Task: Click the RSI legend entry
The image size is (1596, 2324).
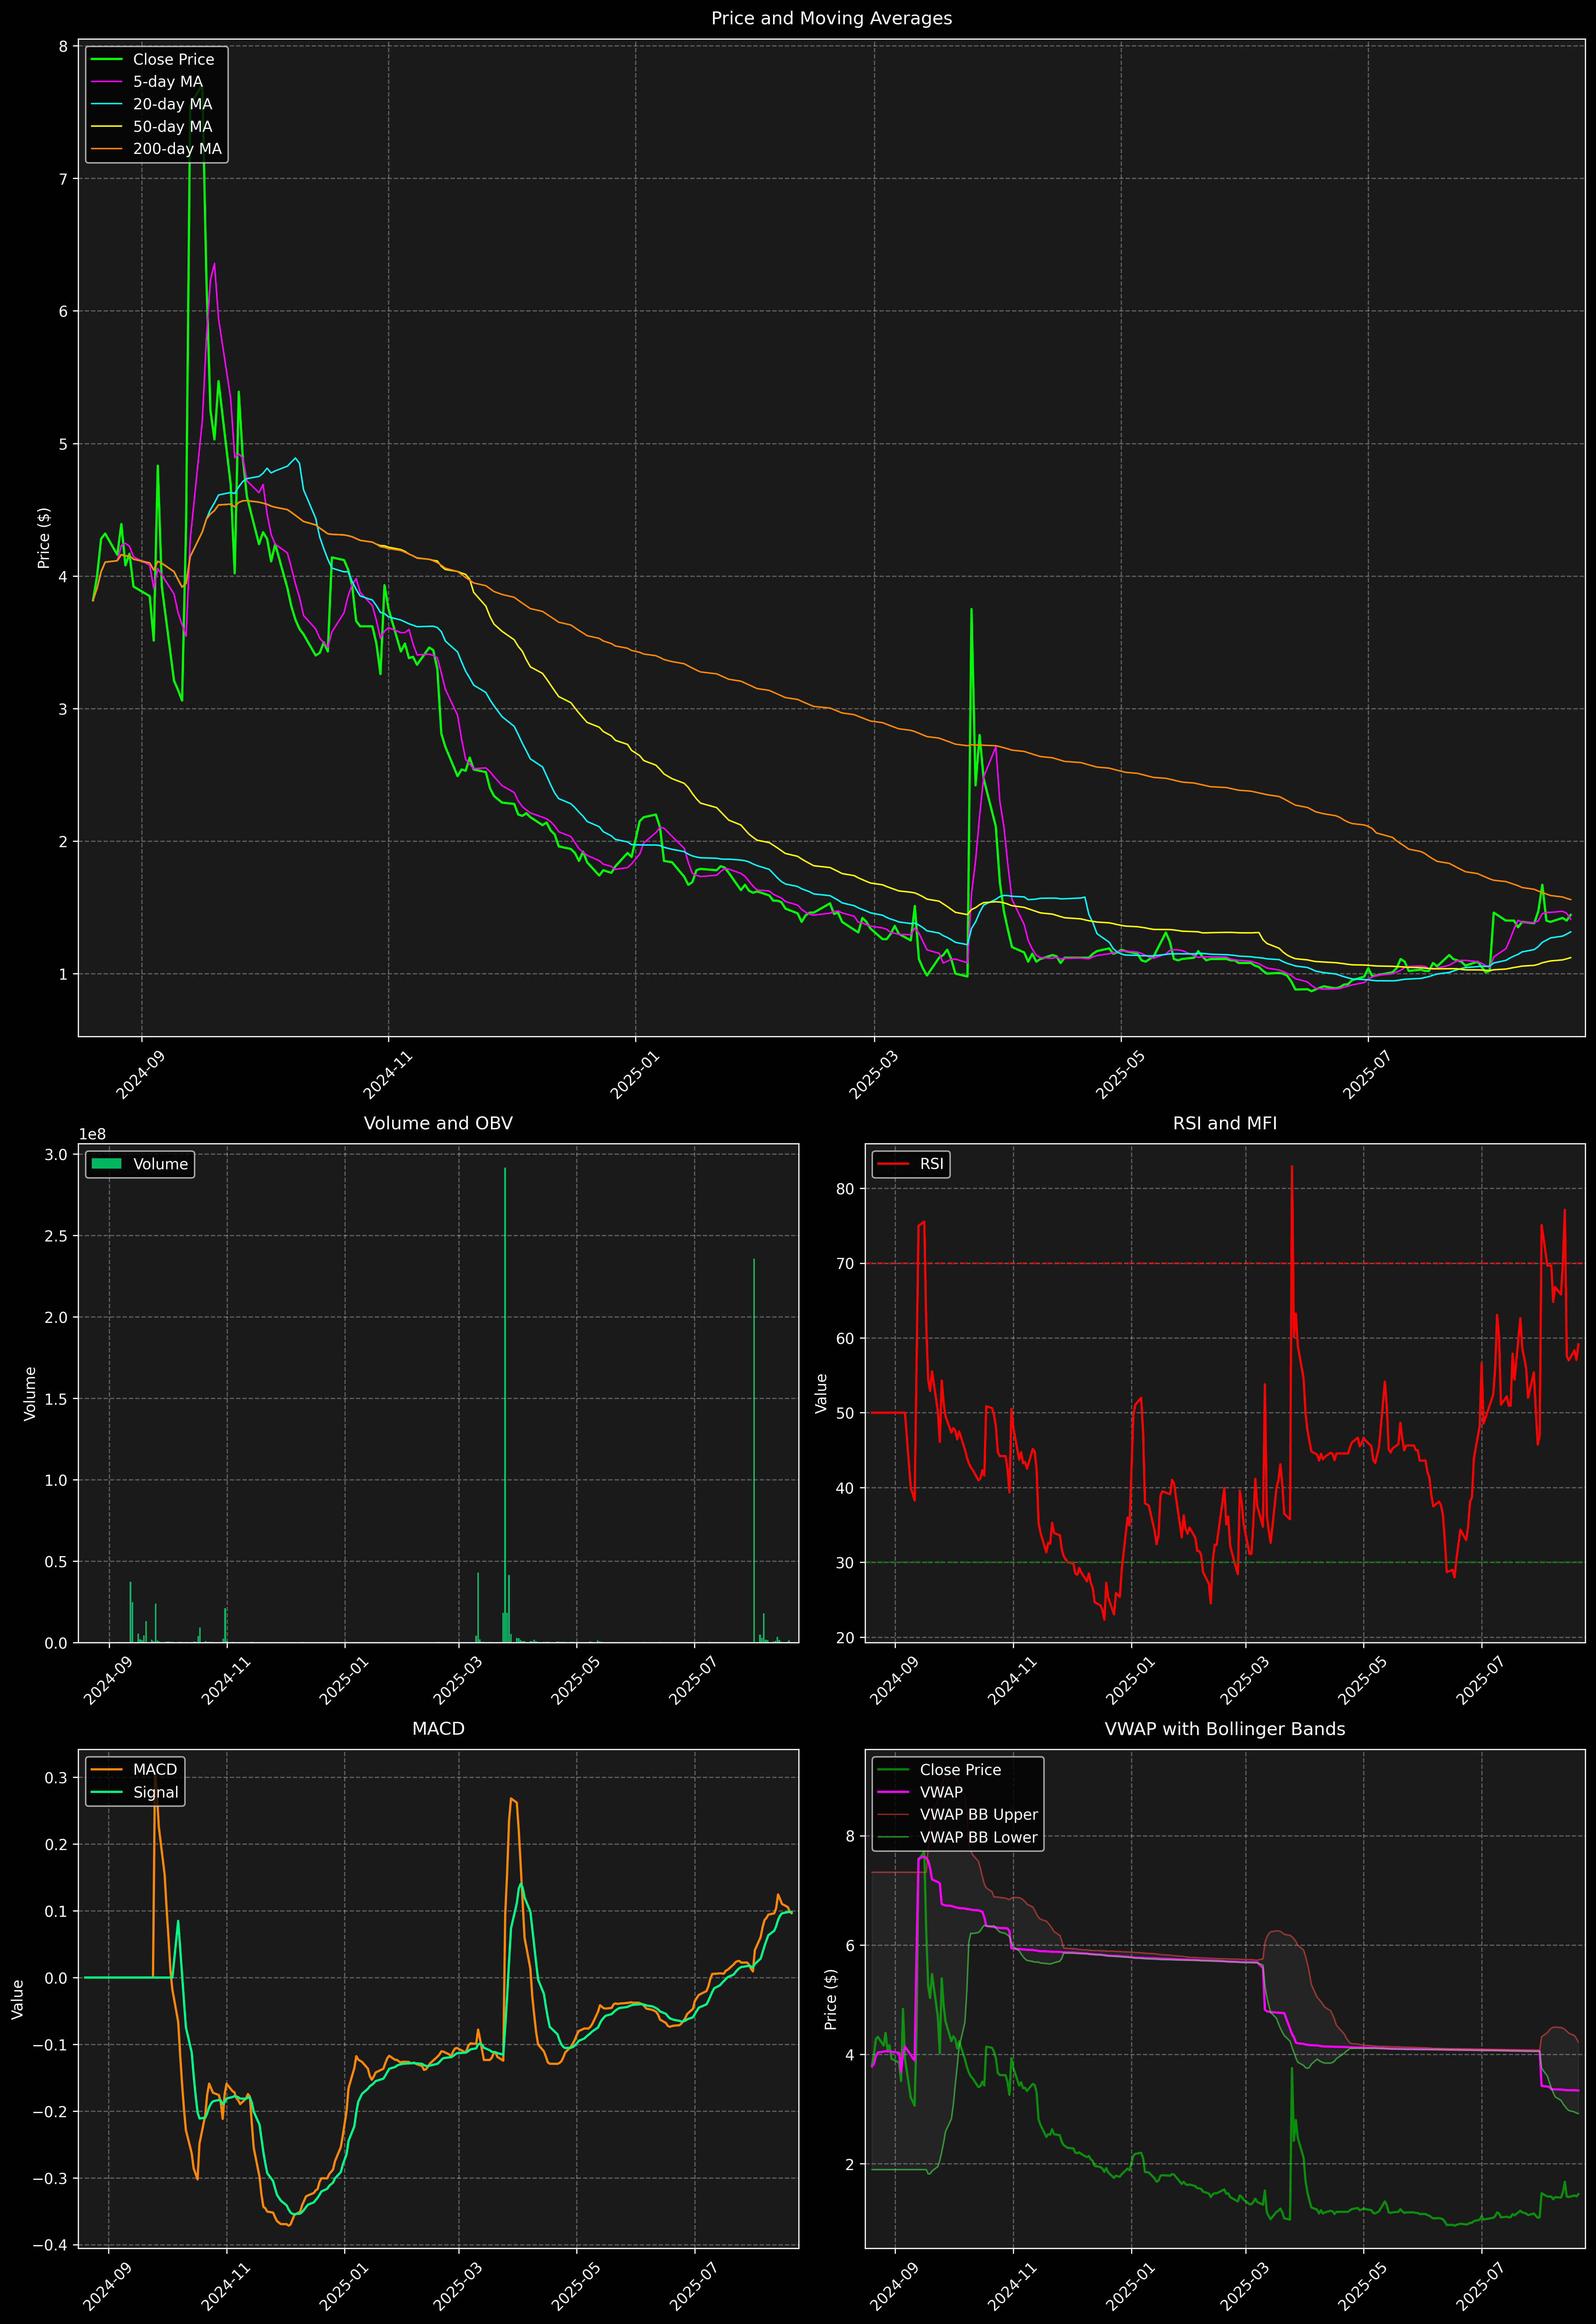Action: [931, 1164]
